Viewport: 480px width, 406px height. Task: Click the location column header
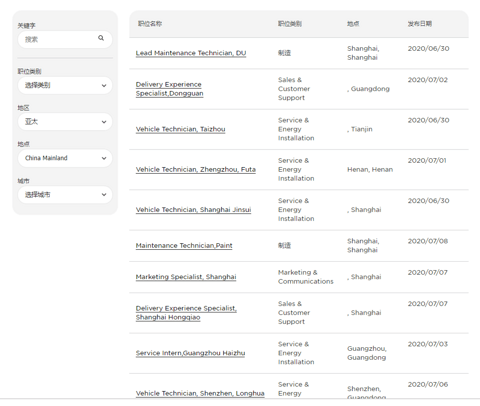[x=353, y=24]
